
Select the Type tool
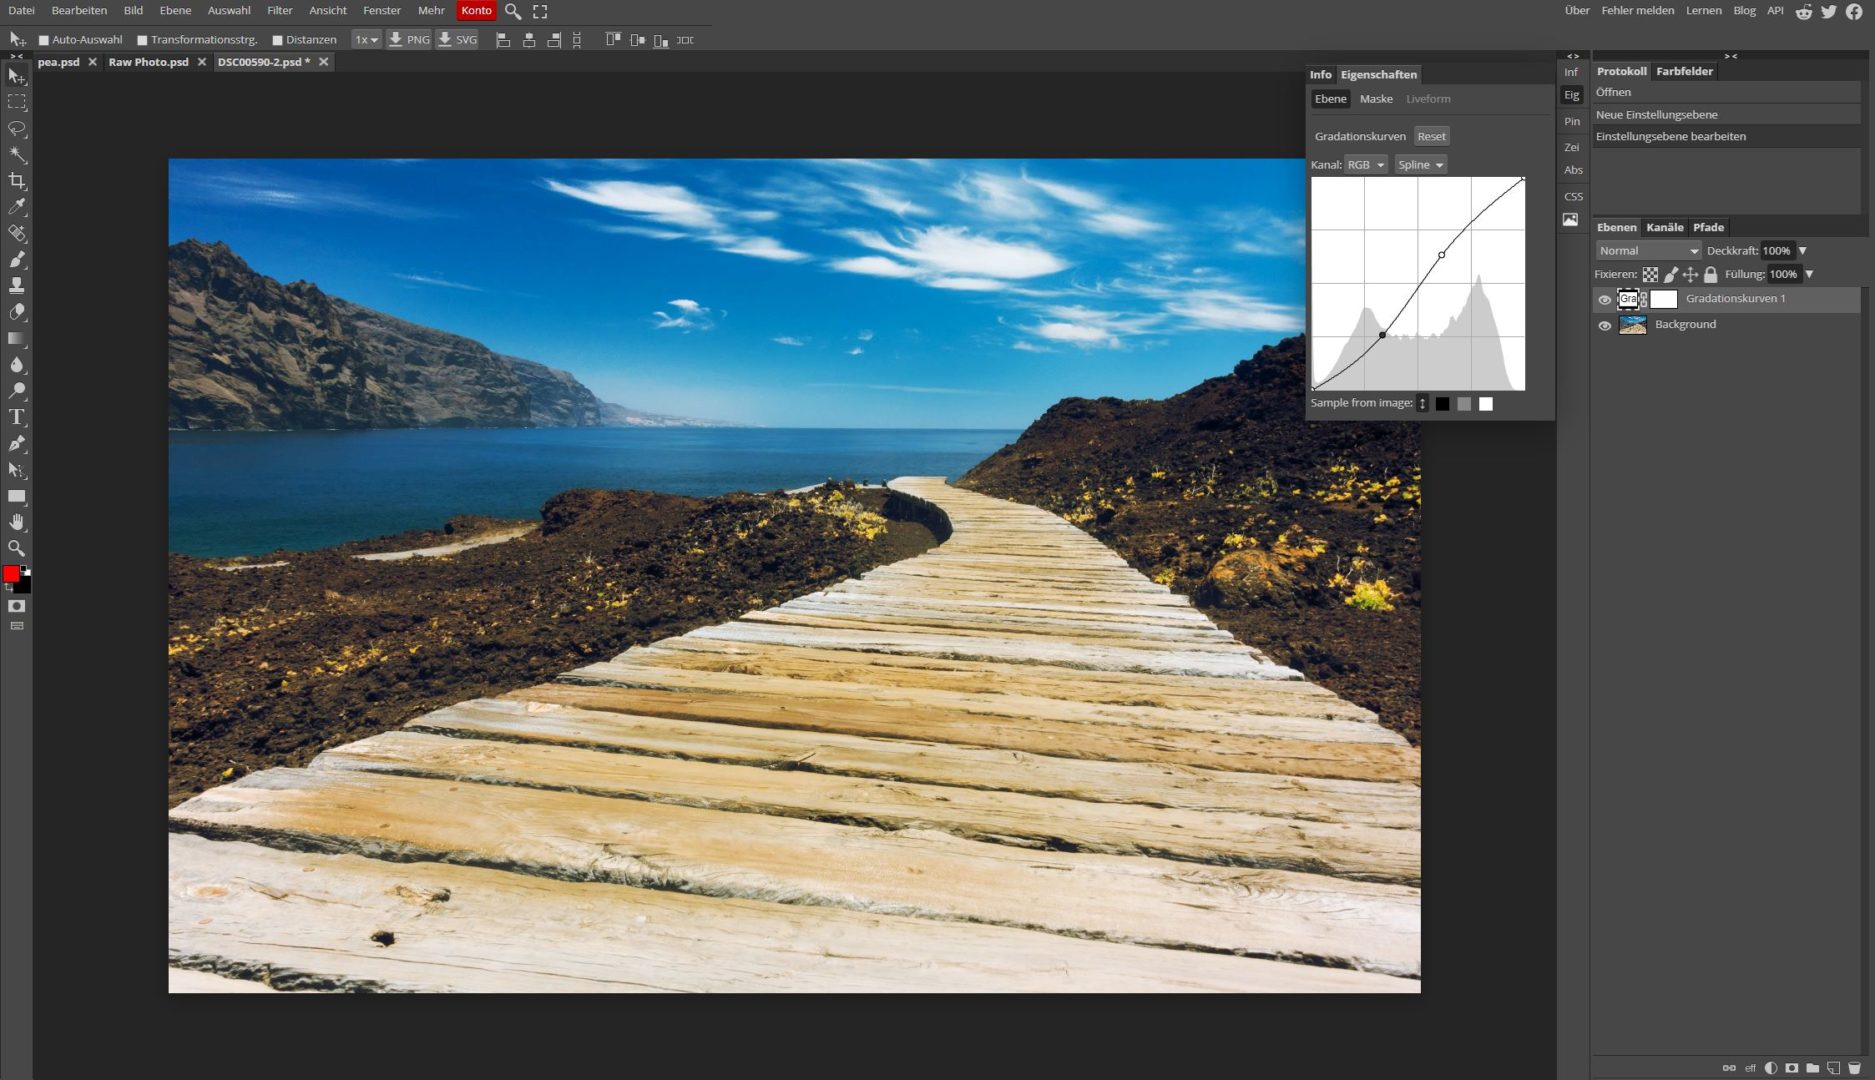point(16,418)
